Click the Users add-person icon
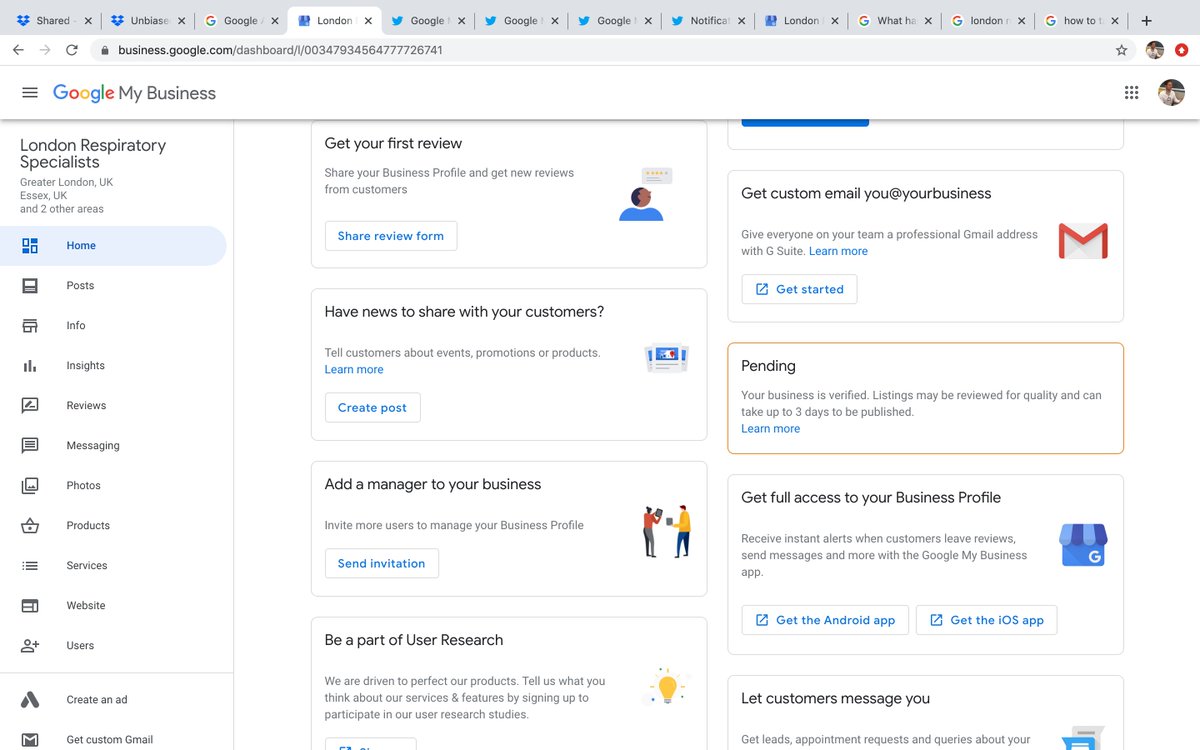The height and width of the screenshot is (750, 1200). 30,645
